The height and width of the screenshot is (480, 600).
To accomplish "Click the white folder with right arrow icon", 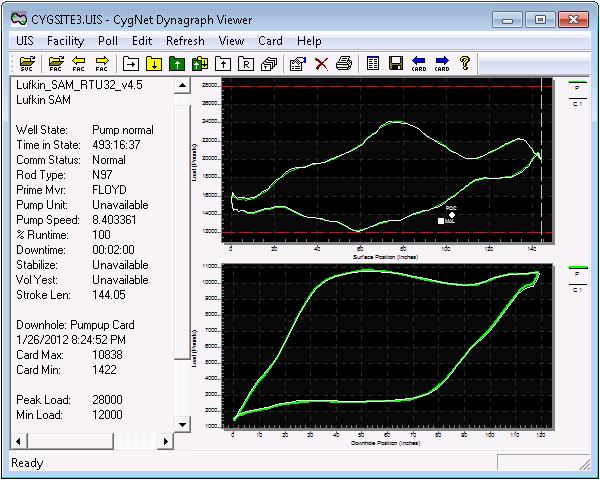I will coord(131,64).
